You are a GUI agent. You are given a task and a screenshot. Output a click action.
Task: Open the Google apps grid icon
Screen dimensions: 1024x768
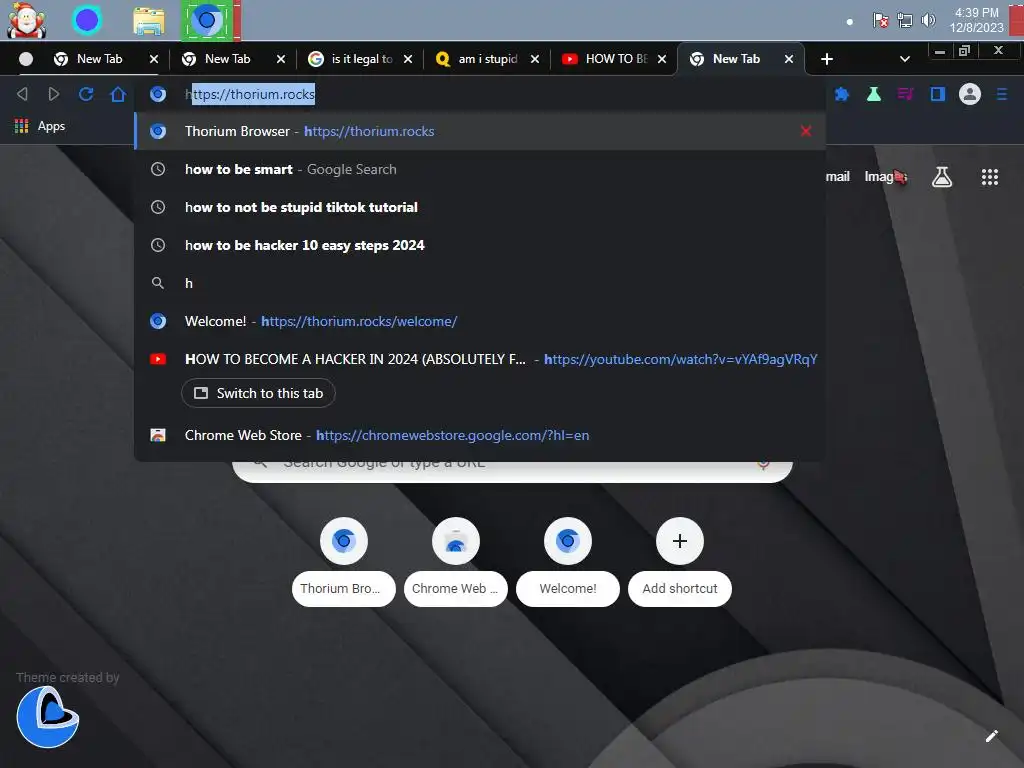pos(990,177)
